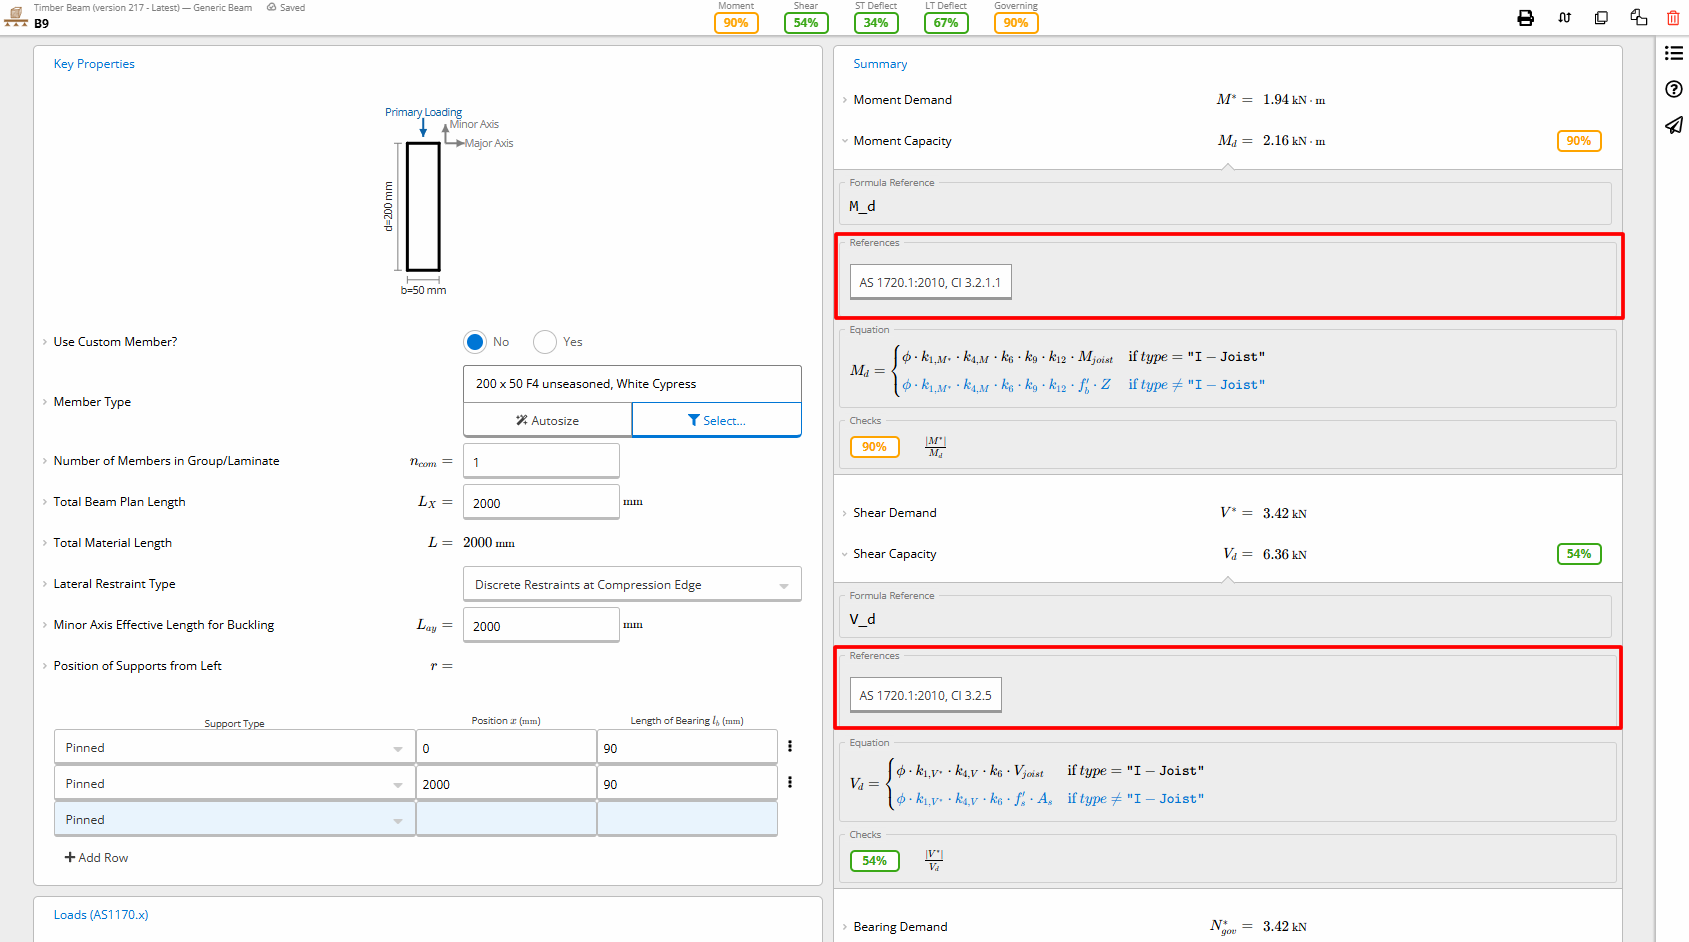The width and height of the screenshot is (1689, 942).
Task: Click the Loads (AS1170.x) section heading
Action: 101,915
